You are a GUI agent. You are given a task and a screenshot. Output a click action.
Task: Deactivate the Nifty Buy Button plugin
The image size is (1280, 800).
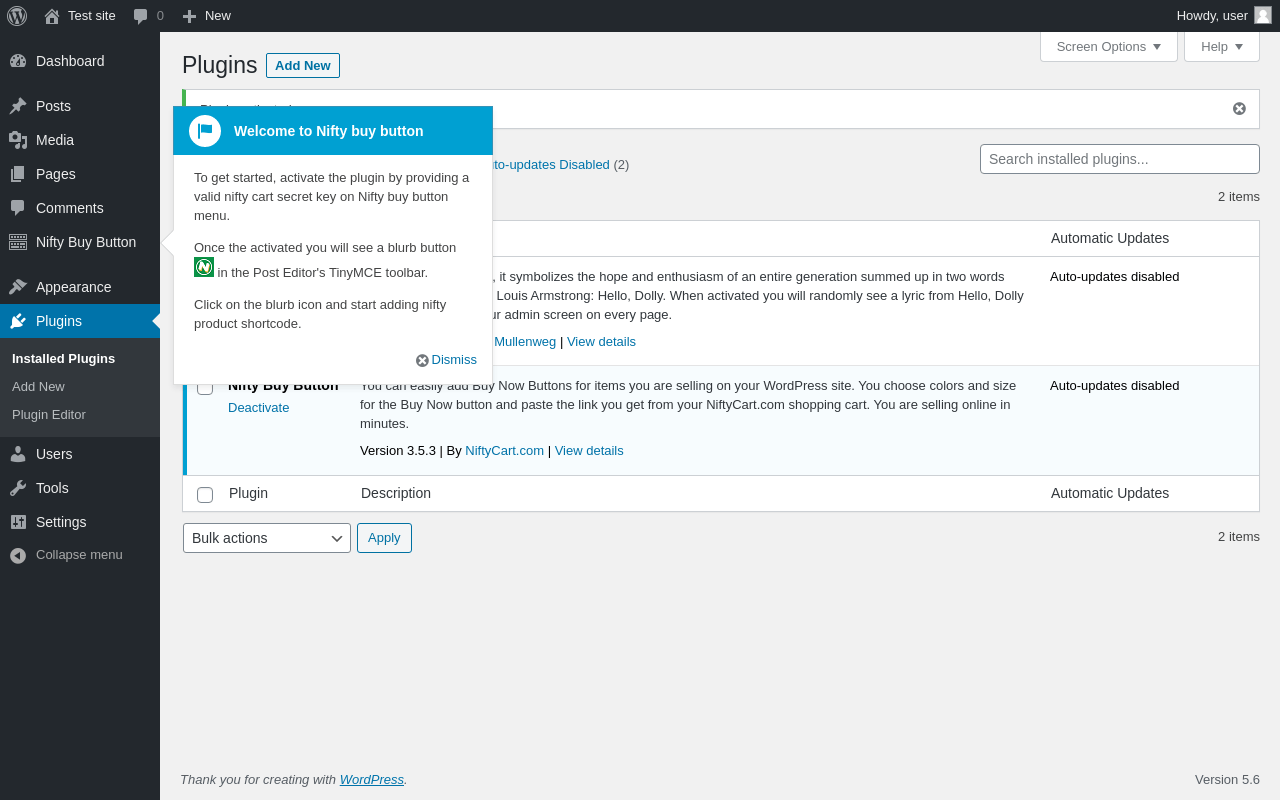(258, 407)
